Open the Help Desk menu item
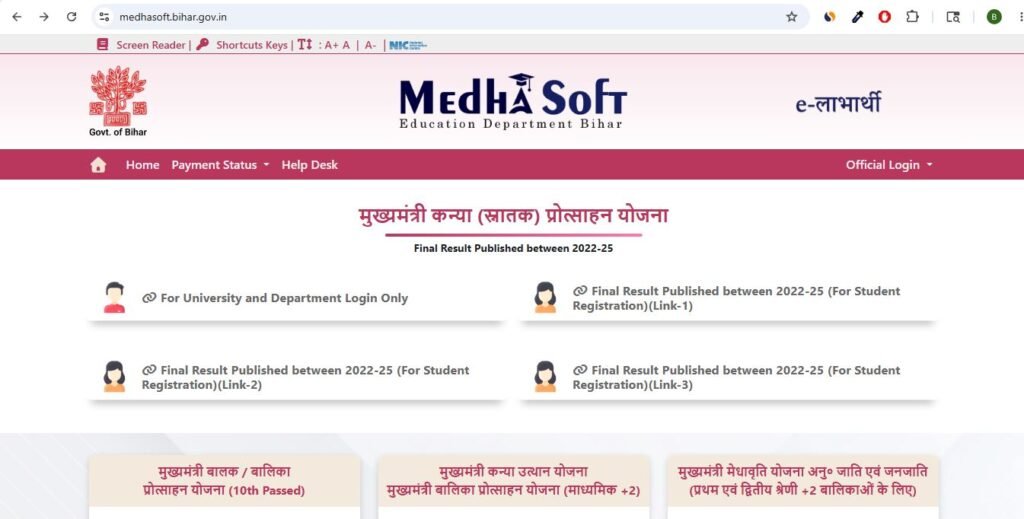The image size is (1024, 519). 310,165
